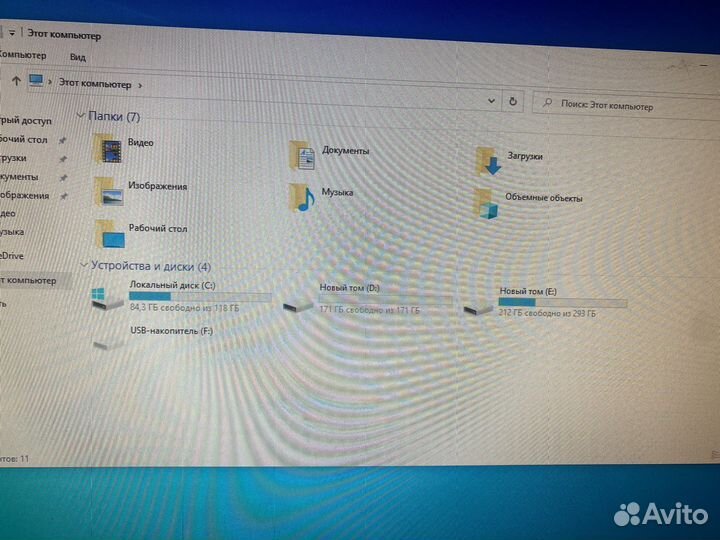This screenshot has width=720, height=540.
Task: Open the Видео folder icon
Action: pos(109,150)
